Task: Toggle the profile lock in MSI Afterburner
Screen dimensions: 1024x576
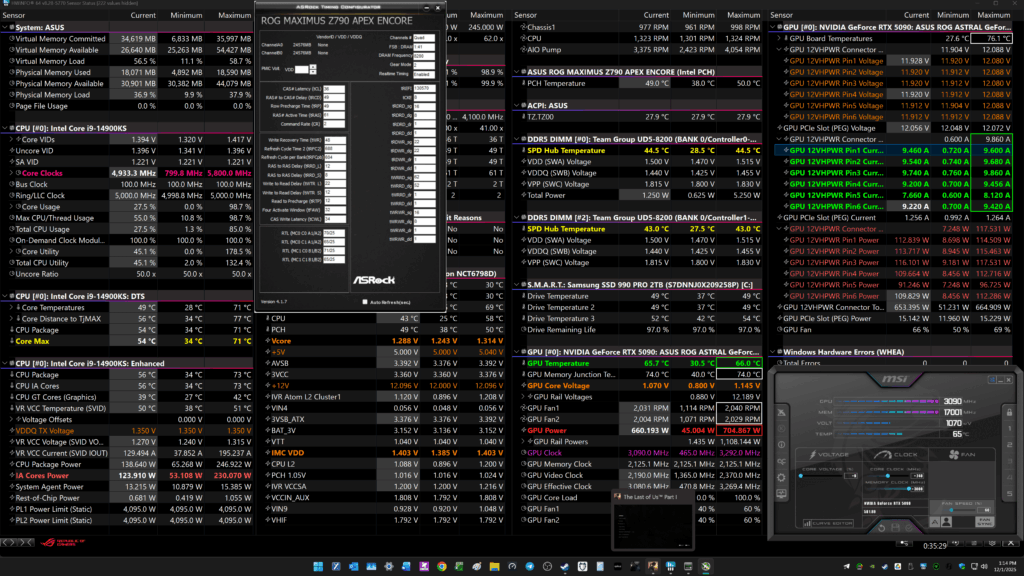Action: [1010, 412]
